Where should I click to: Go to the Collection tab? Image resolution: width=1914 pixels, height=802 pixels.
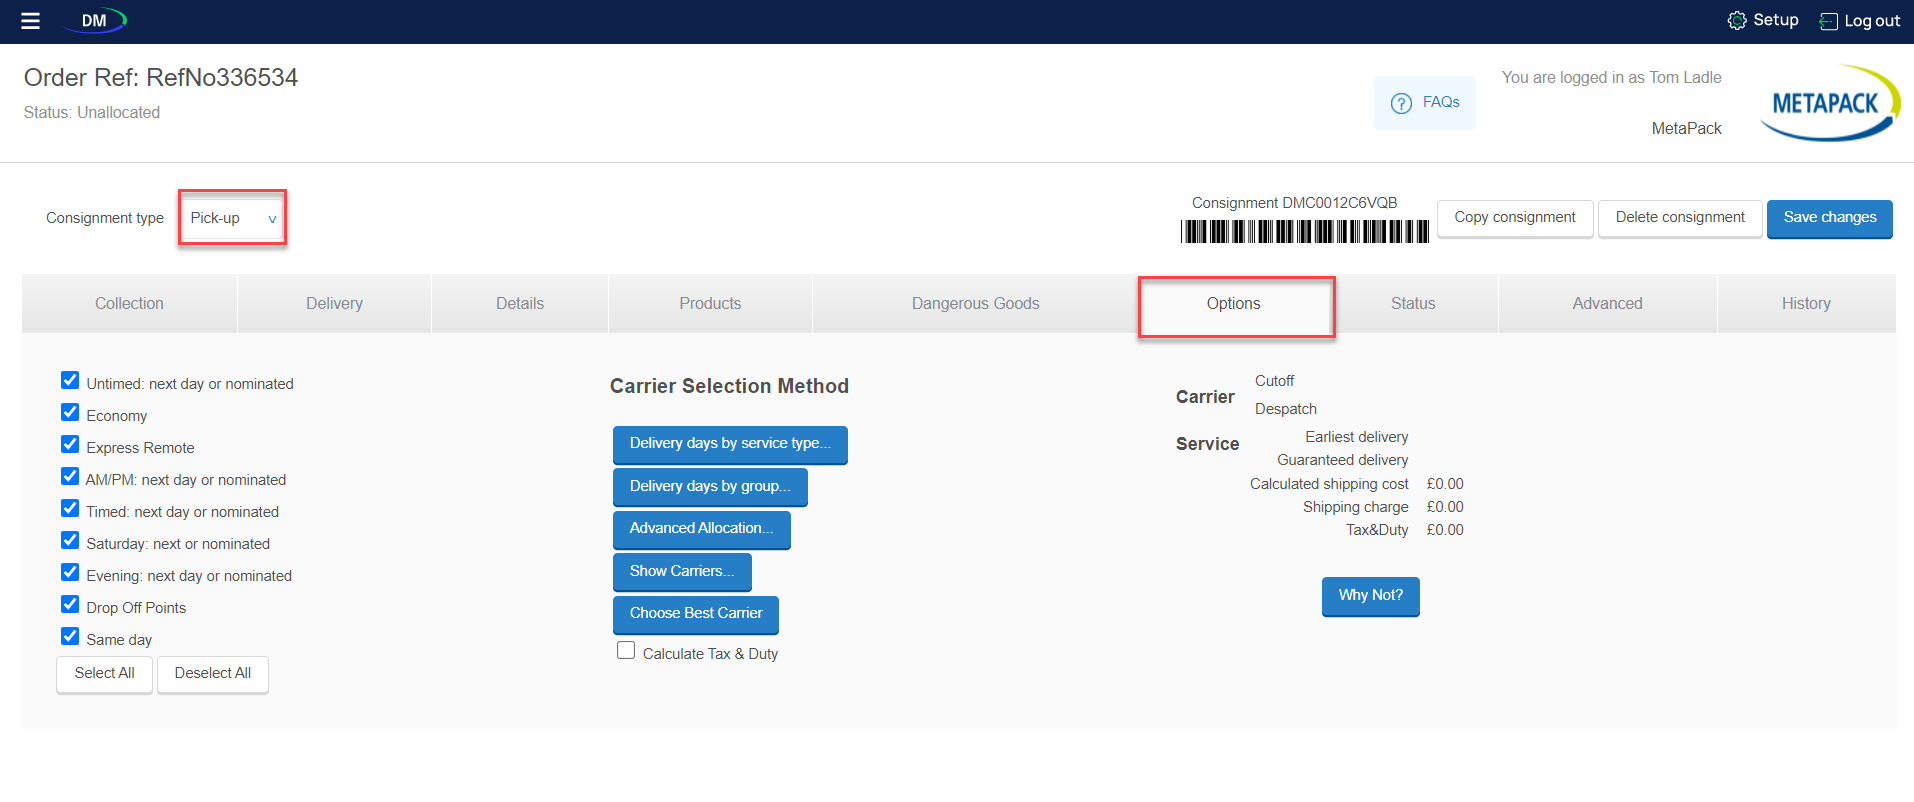(129, 304)
